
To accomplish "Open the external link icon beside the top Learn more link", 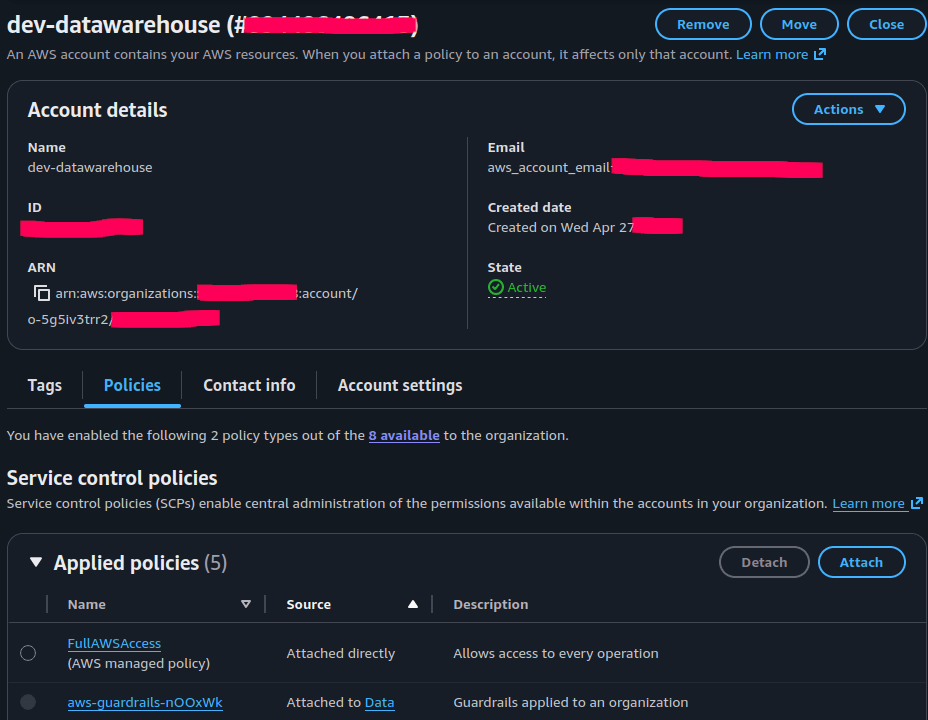I will tap(820, 54).
